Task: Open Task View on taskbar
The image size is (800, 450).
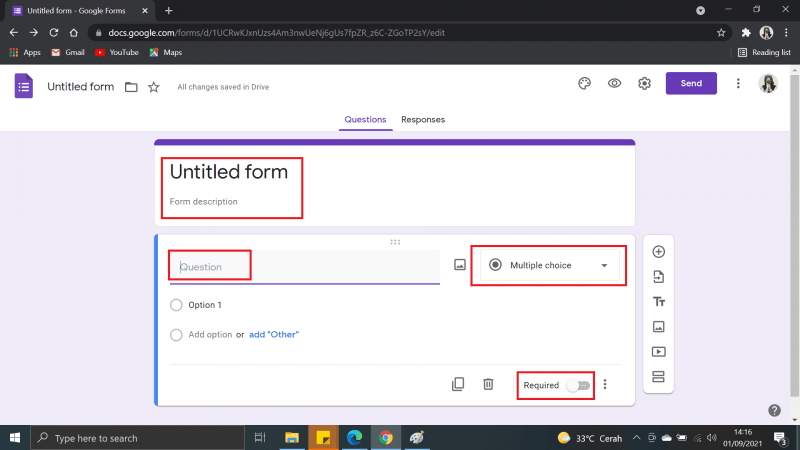Action: (260, 438)
